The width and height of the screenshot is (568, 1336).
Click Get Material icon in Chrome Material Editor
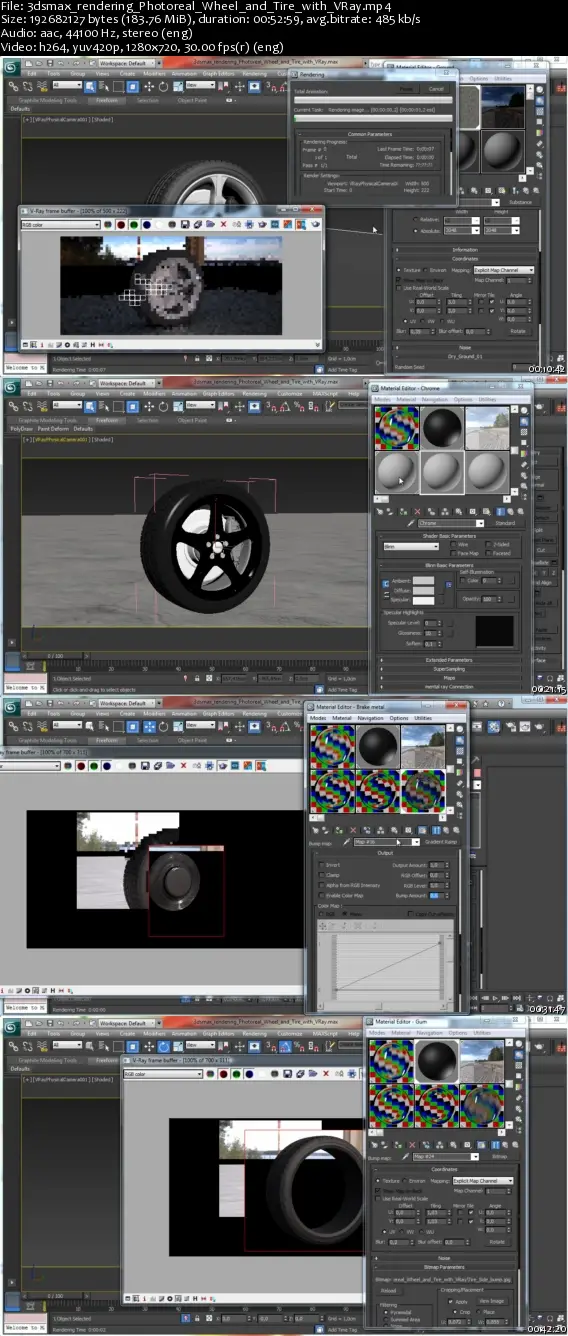tap(380, 512)
